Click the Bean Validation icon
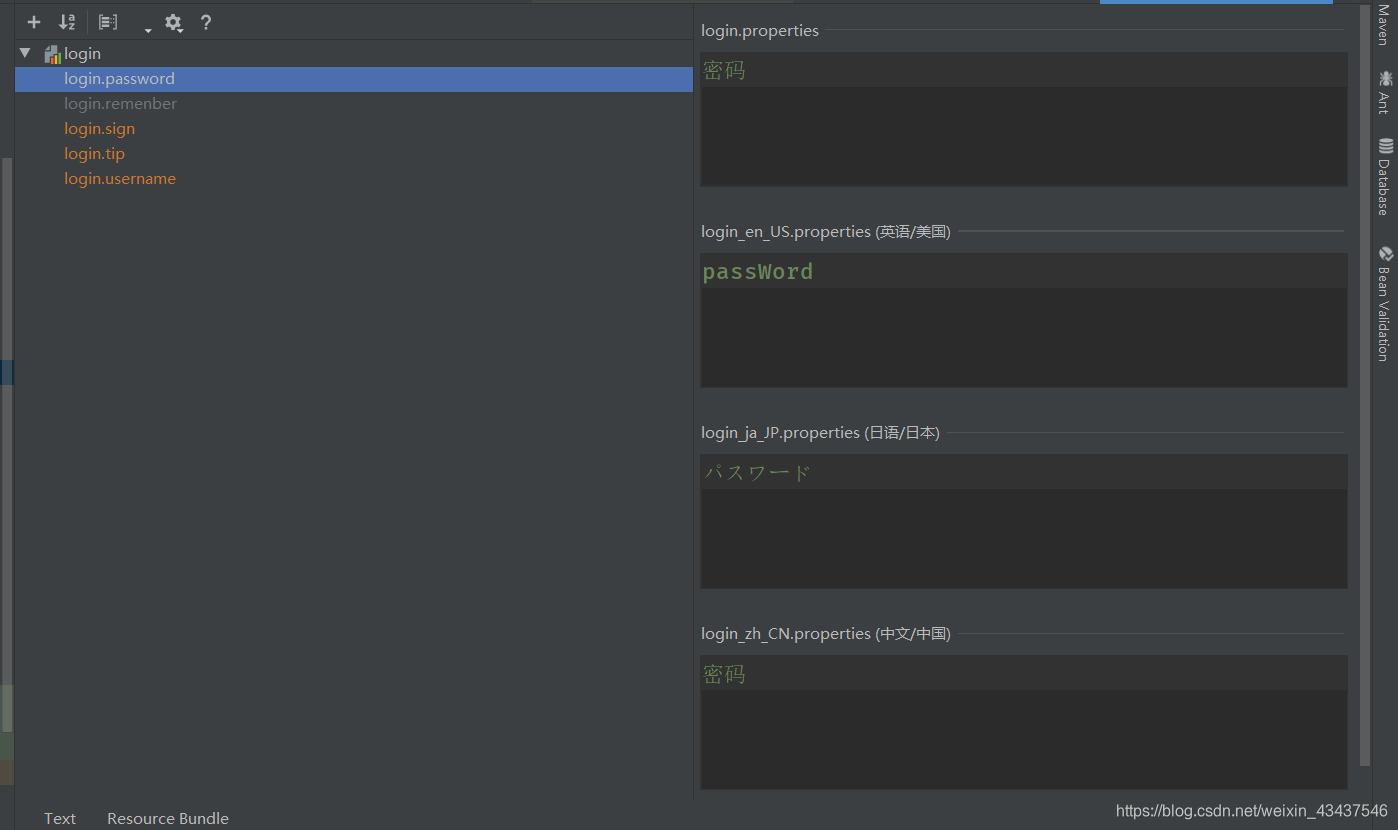1398x830 pixels. click(x=1385, y=254)
